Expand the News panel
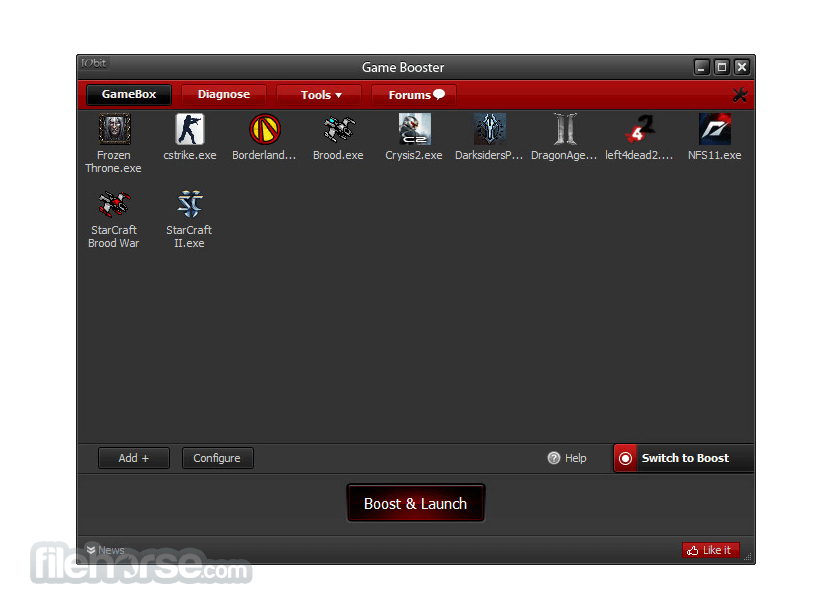This screenshot has width=834, height=614. pos(105,550)
